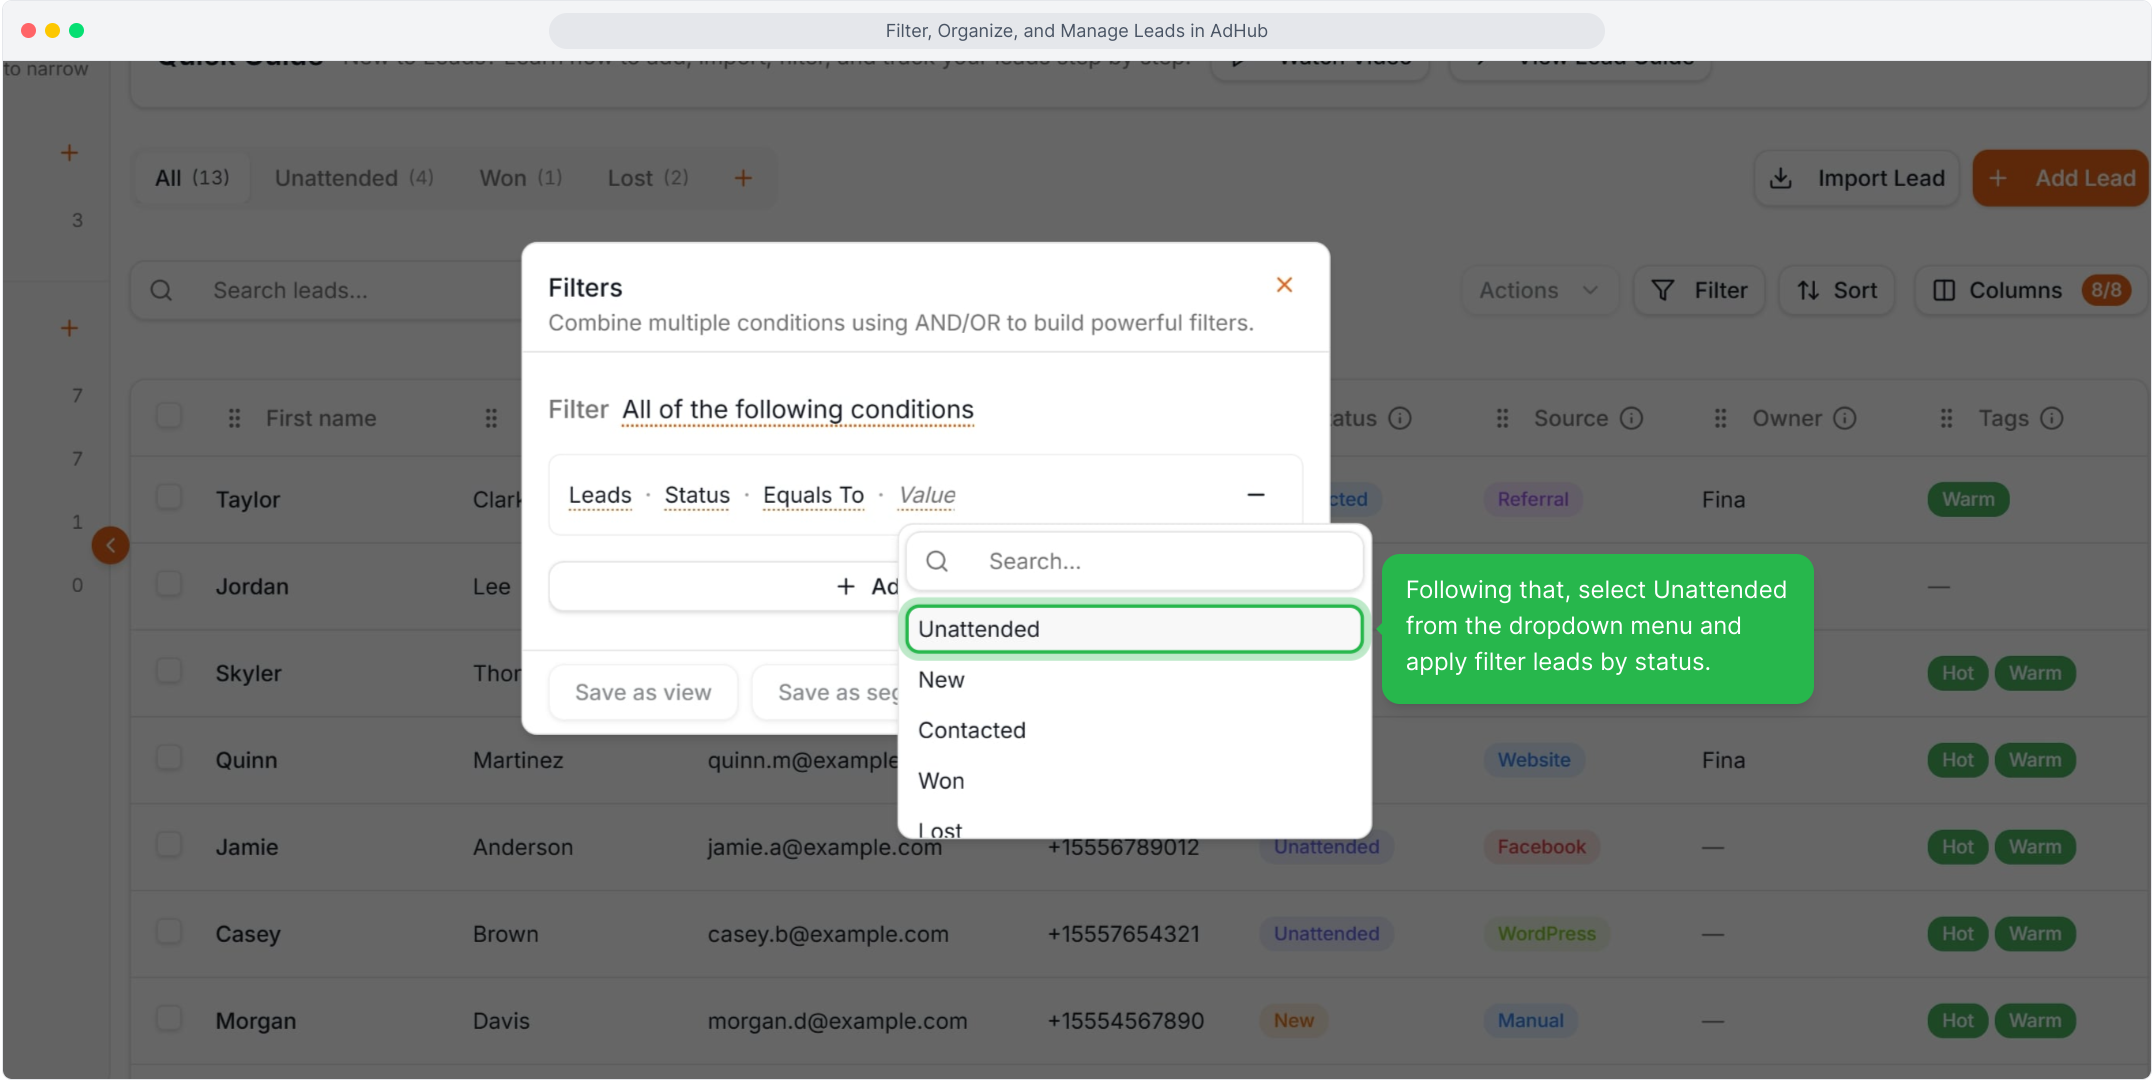This screenshot has width=2154, height=1080.
Task: Remove the filter condition with the minus icon
Action: point(1256,495)
